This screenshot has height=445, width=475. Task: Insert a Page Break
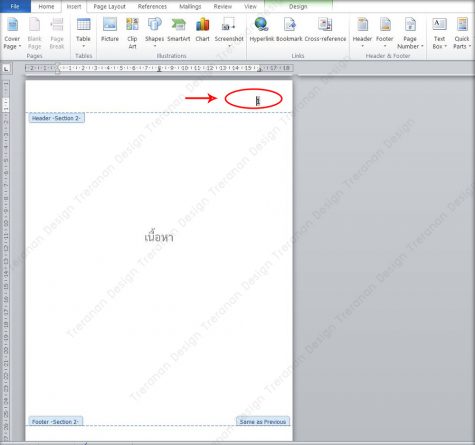[57, 33]
